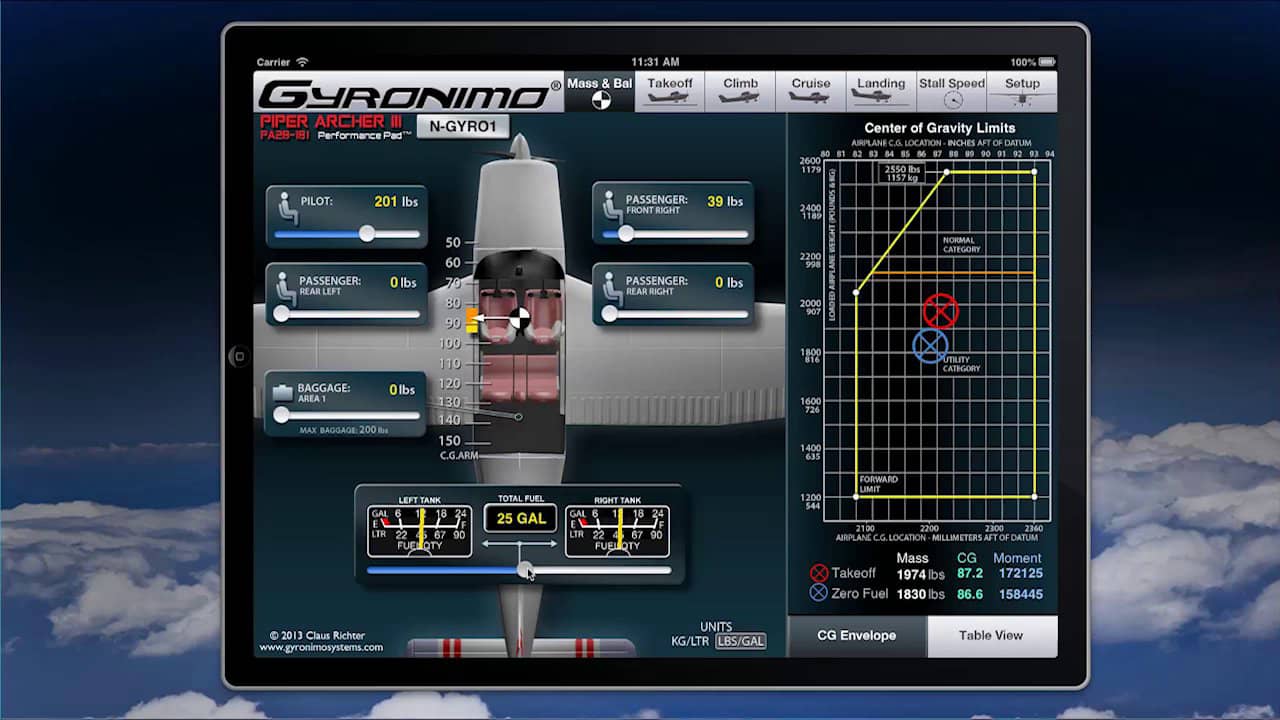Show the CG Envelope view
Image resolution: width=1280 pixels, height=720 pixels.
pyautogui.click(x=857, y=636)
